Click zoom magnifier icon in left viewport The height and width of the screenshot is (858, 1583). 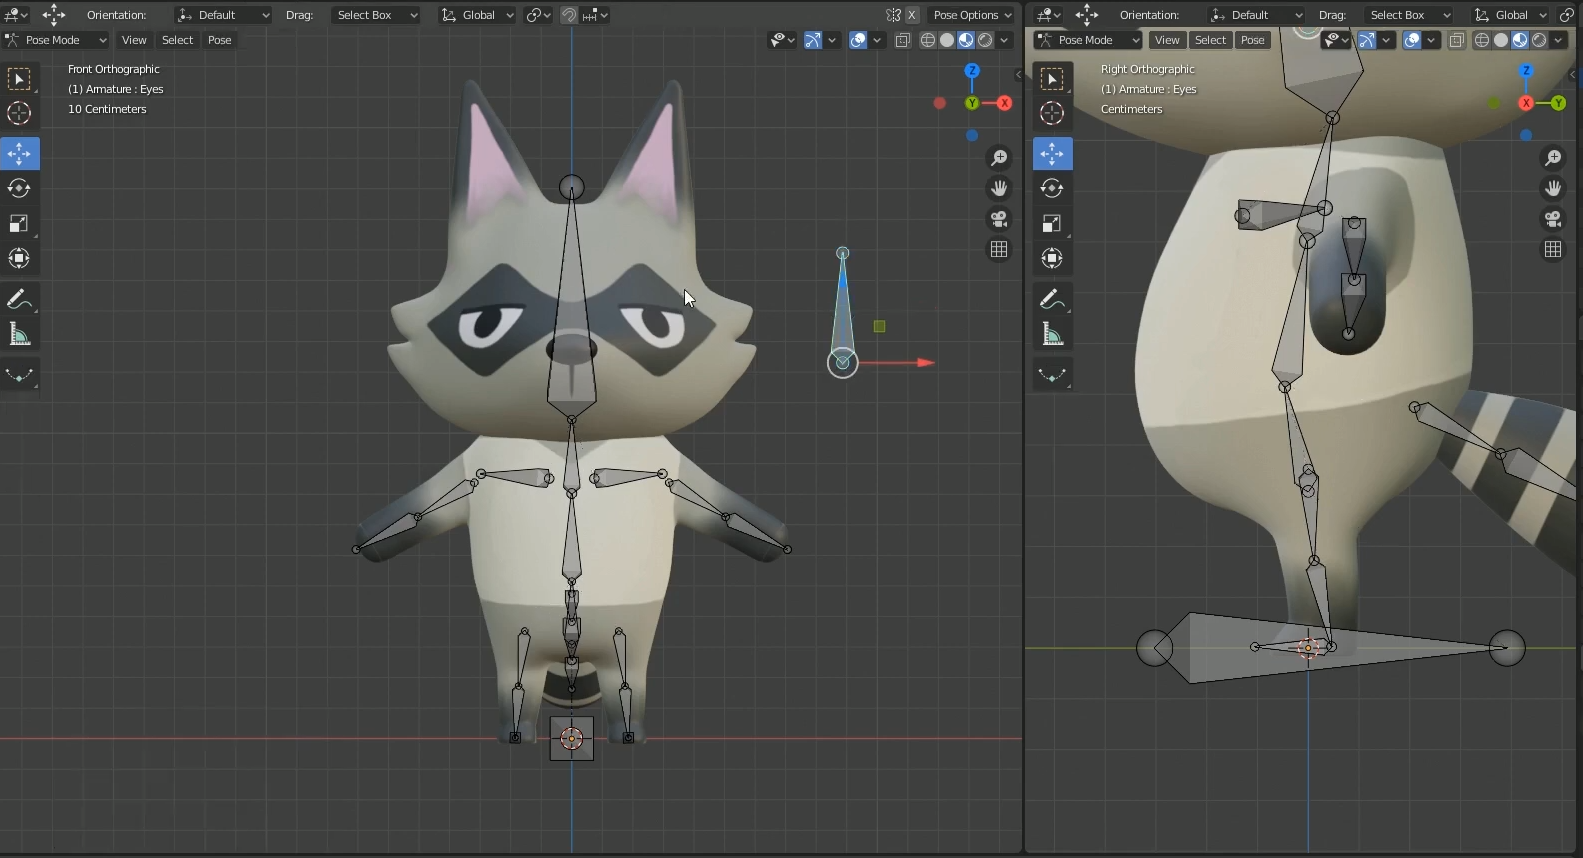(998, 158)
